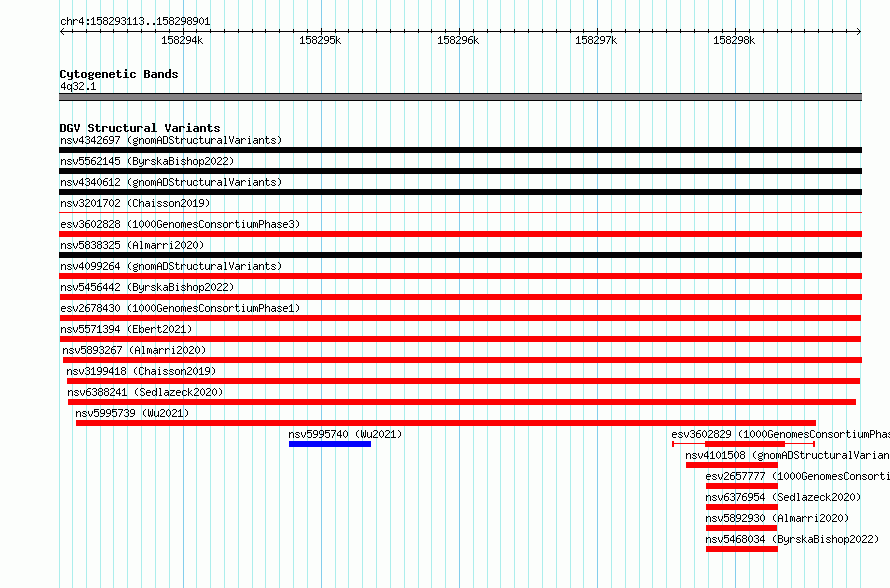Open esv2678430 1000GenomesConsortiumPhase1 label
This screenshot has height=588, width=890.
[x=180, y=308]
